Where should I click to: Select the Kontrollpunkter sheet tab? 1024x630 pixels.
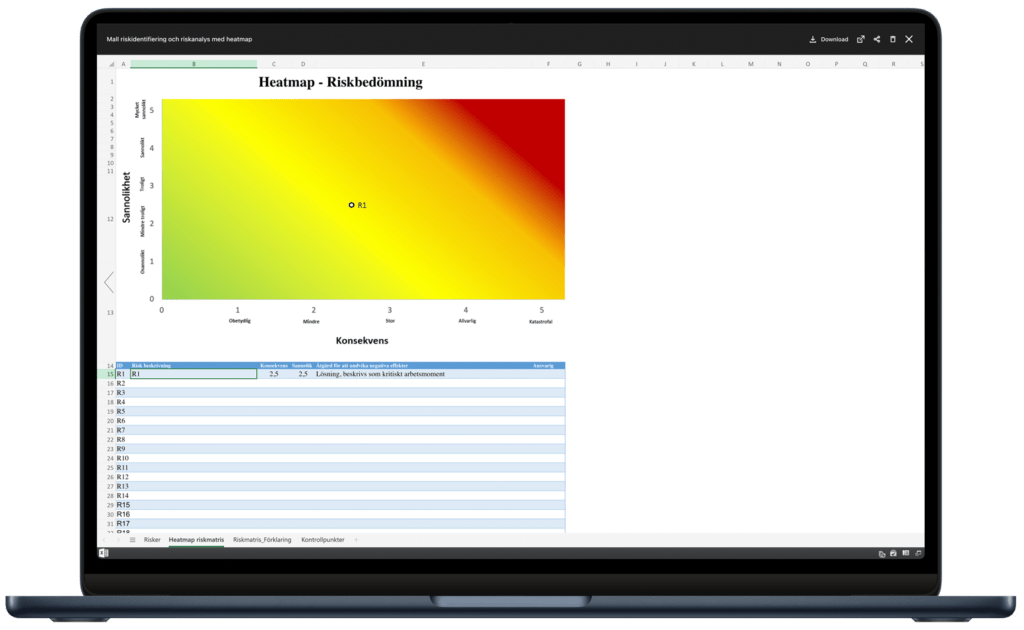coord(323,540)
